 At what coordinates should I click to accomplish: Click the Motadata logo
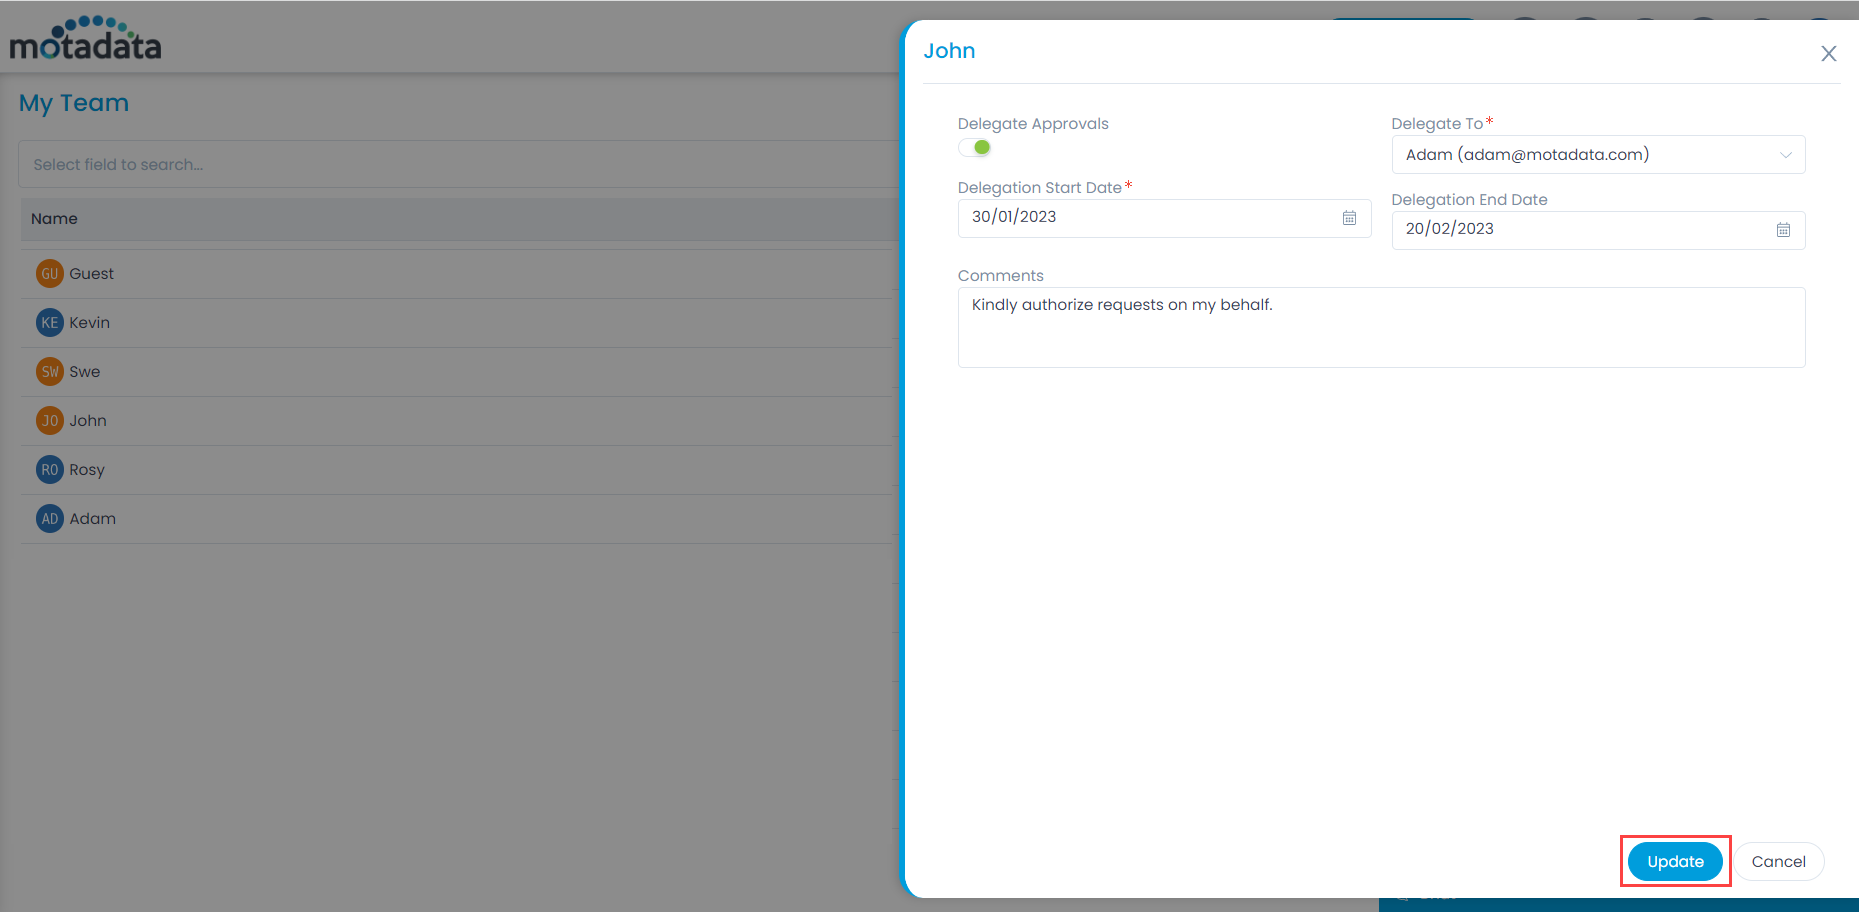(85, 40)
